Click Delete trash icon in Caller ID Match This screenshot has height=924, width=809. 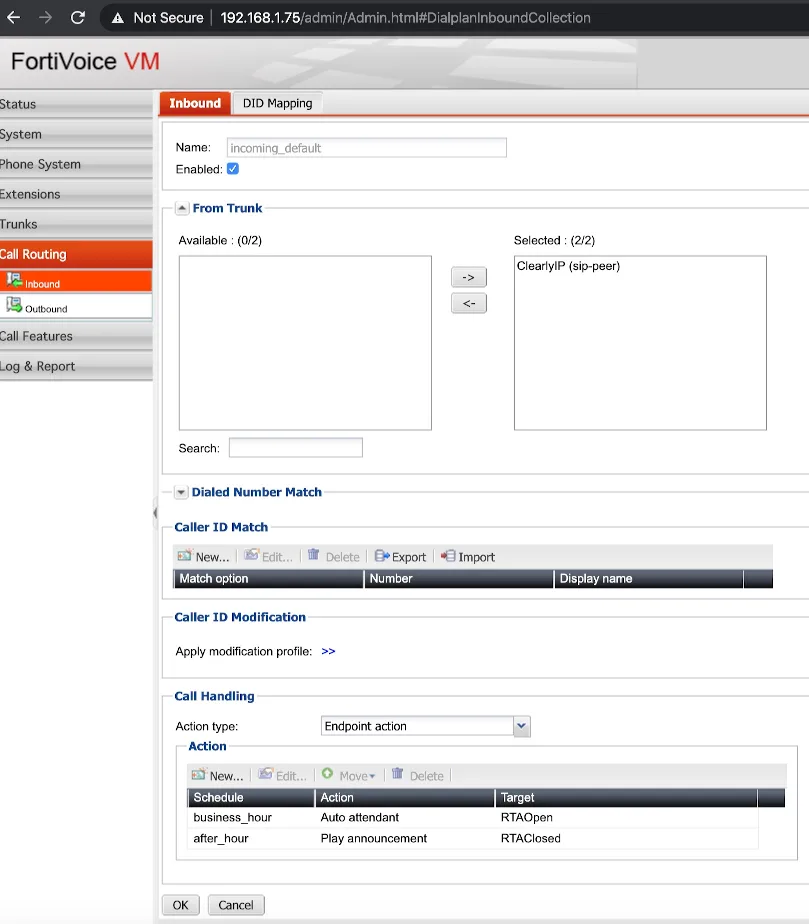click(313, 555)
